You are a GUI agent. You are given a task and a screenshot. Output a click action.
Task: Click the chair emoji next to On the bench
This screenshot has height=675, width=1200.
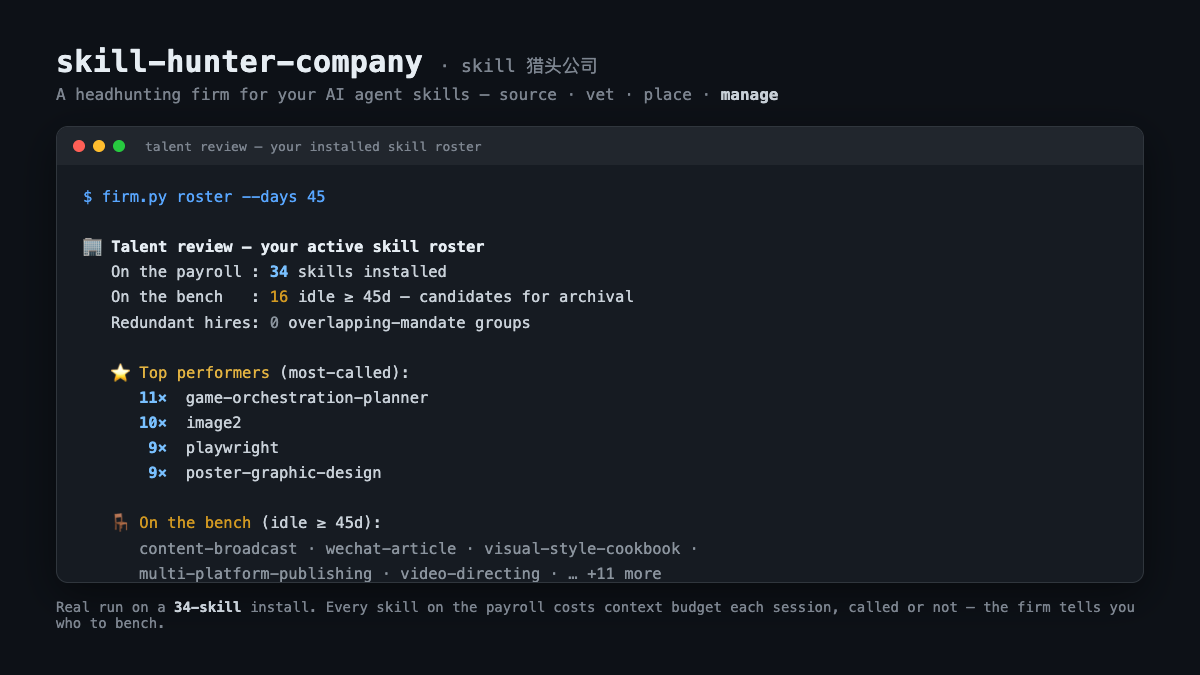121,522
